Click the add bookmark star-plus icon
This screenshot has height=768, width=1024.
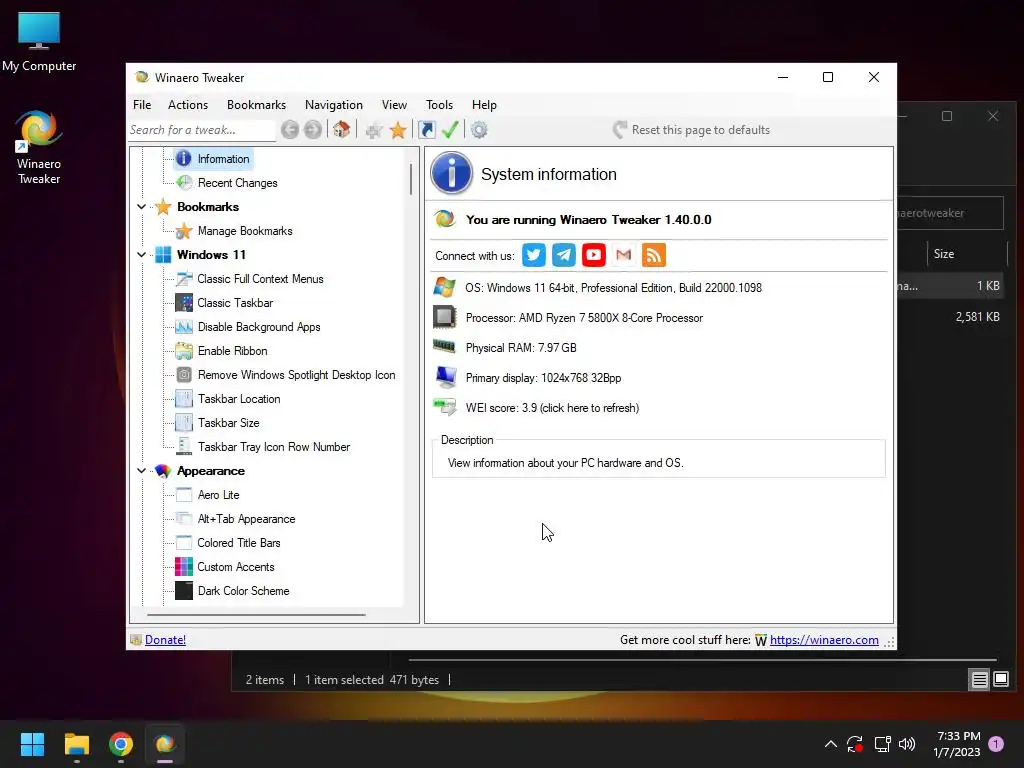tap(374, 130)
